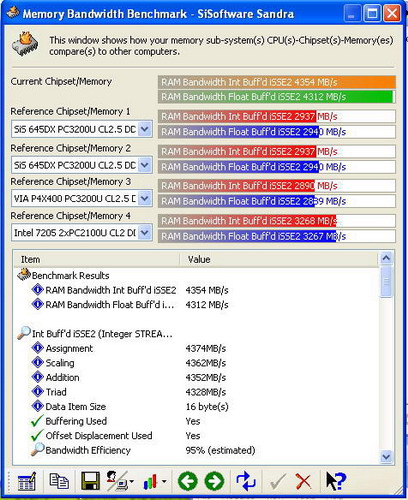Click the red X cancel icon

[x=303, y=481]
